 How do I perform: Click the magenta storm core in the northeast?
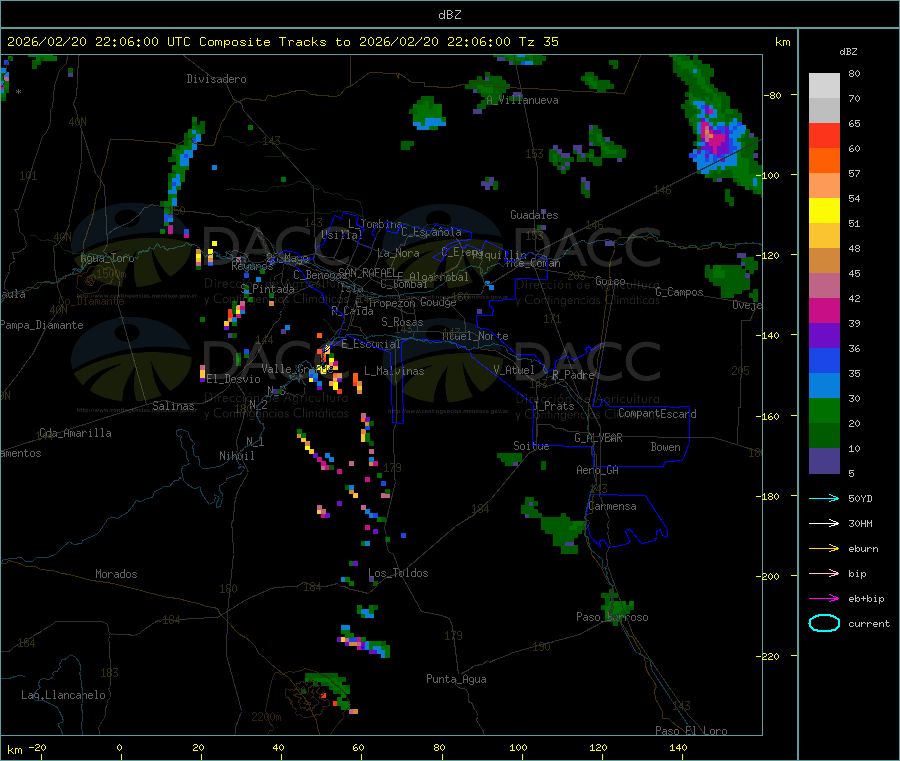714,138
